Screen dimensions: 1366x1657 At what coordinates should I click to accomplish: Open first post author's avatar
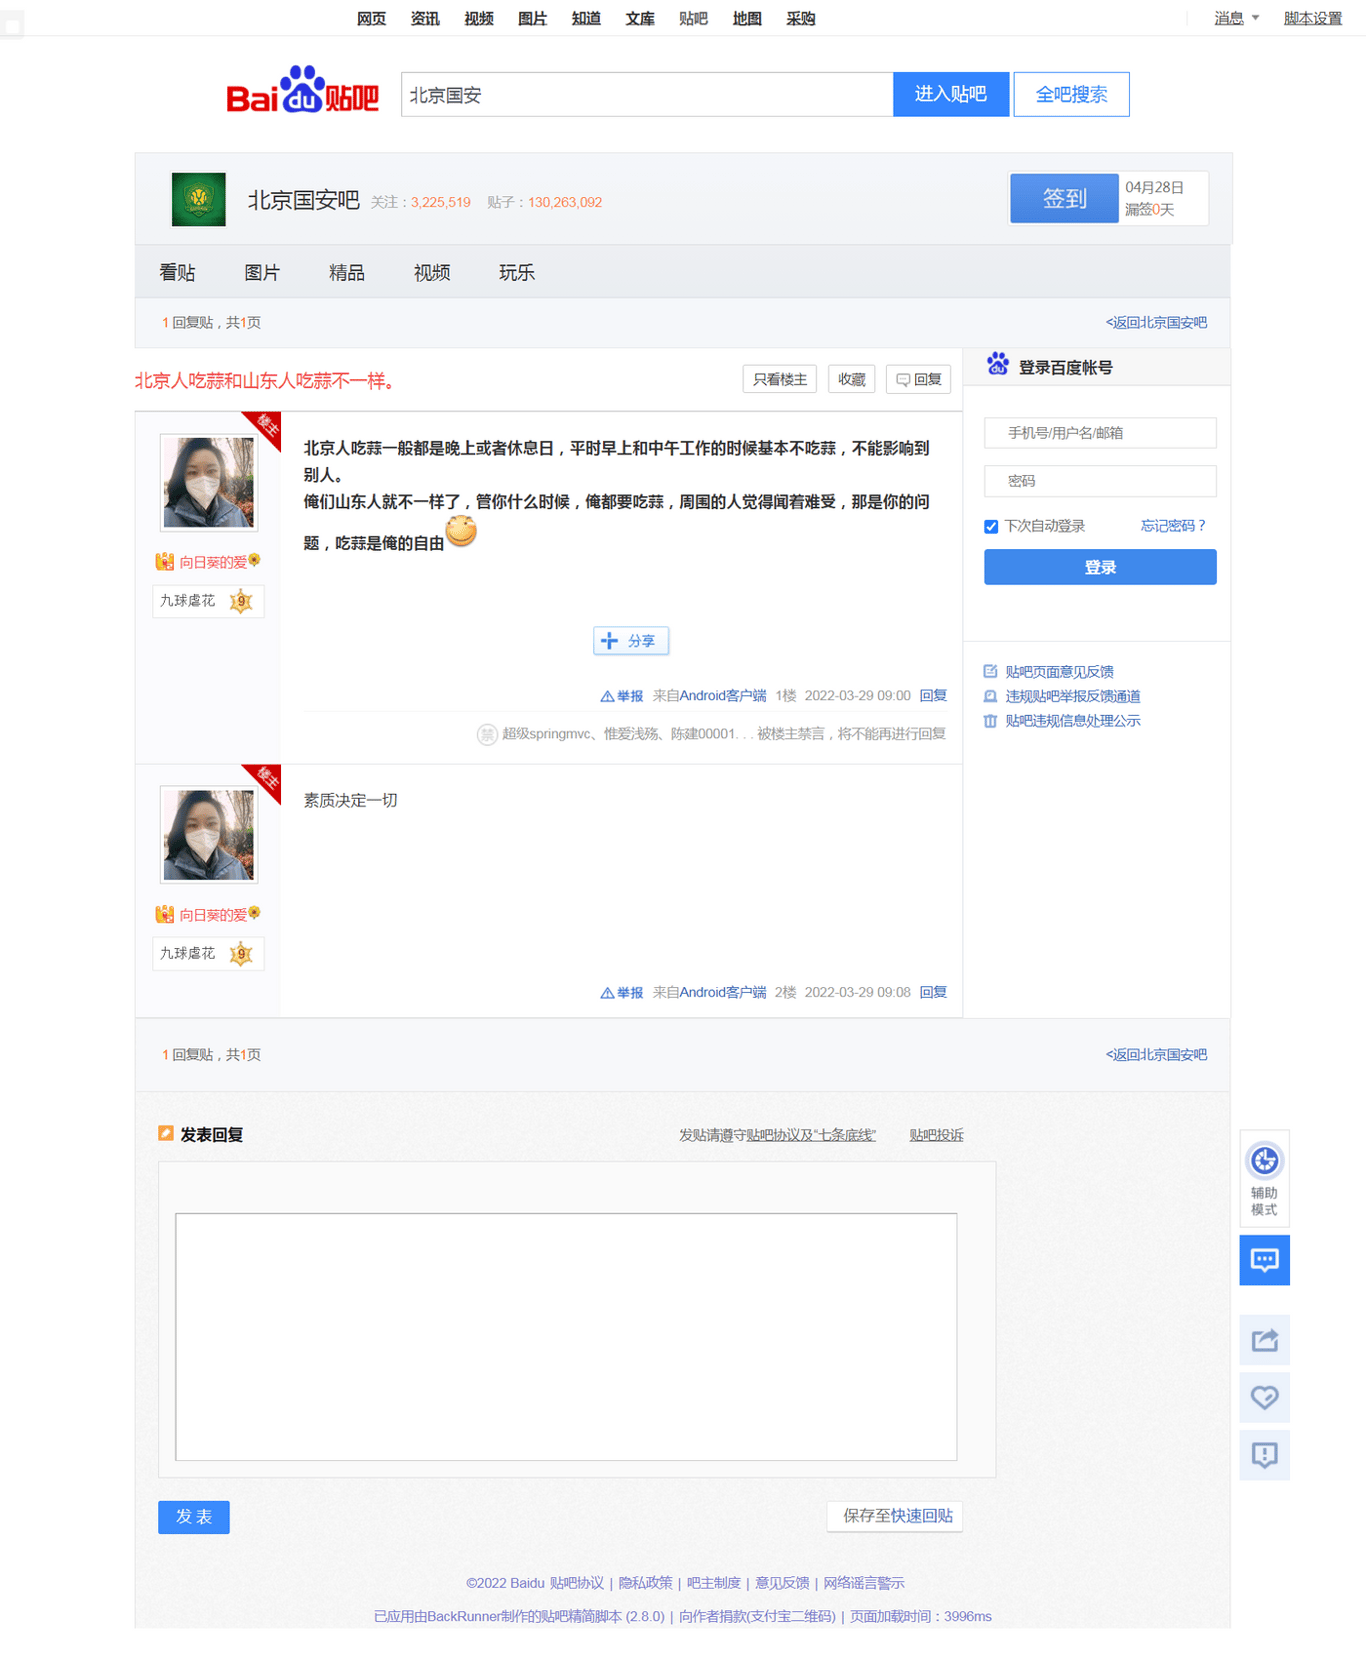tap(208, 482)
